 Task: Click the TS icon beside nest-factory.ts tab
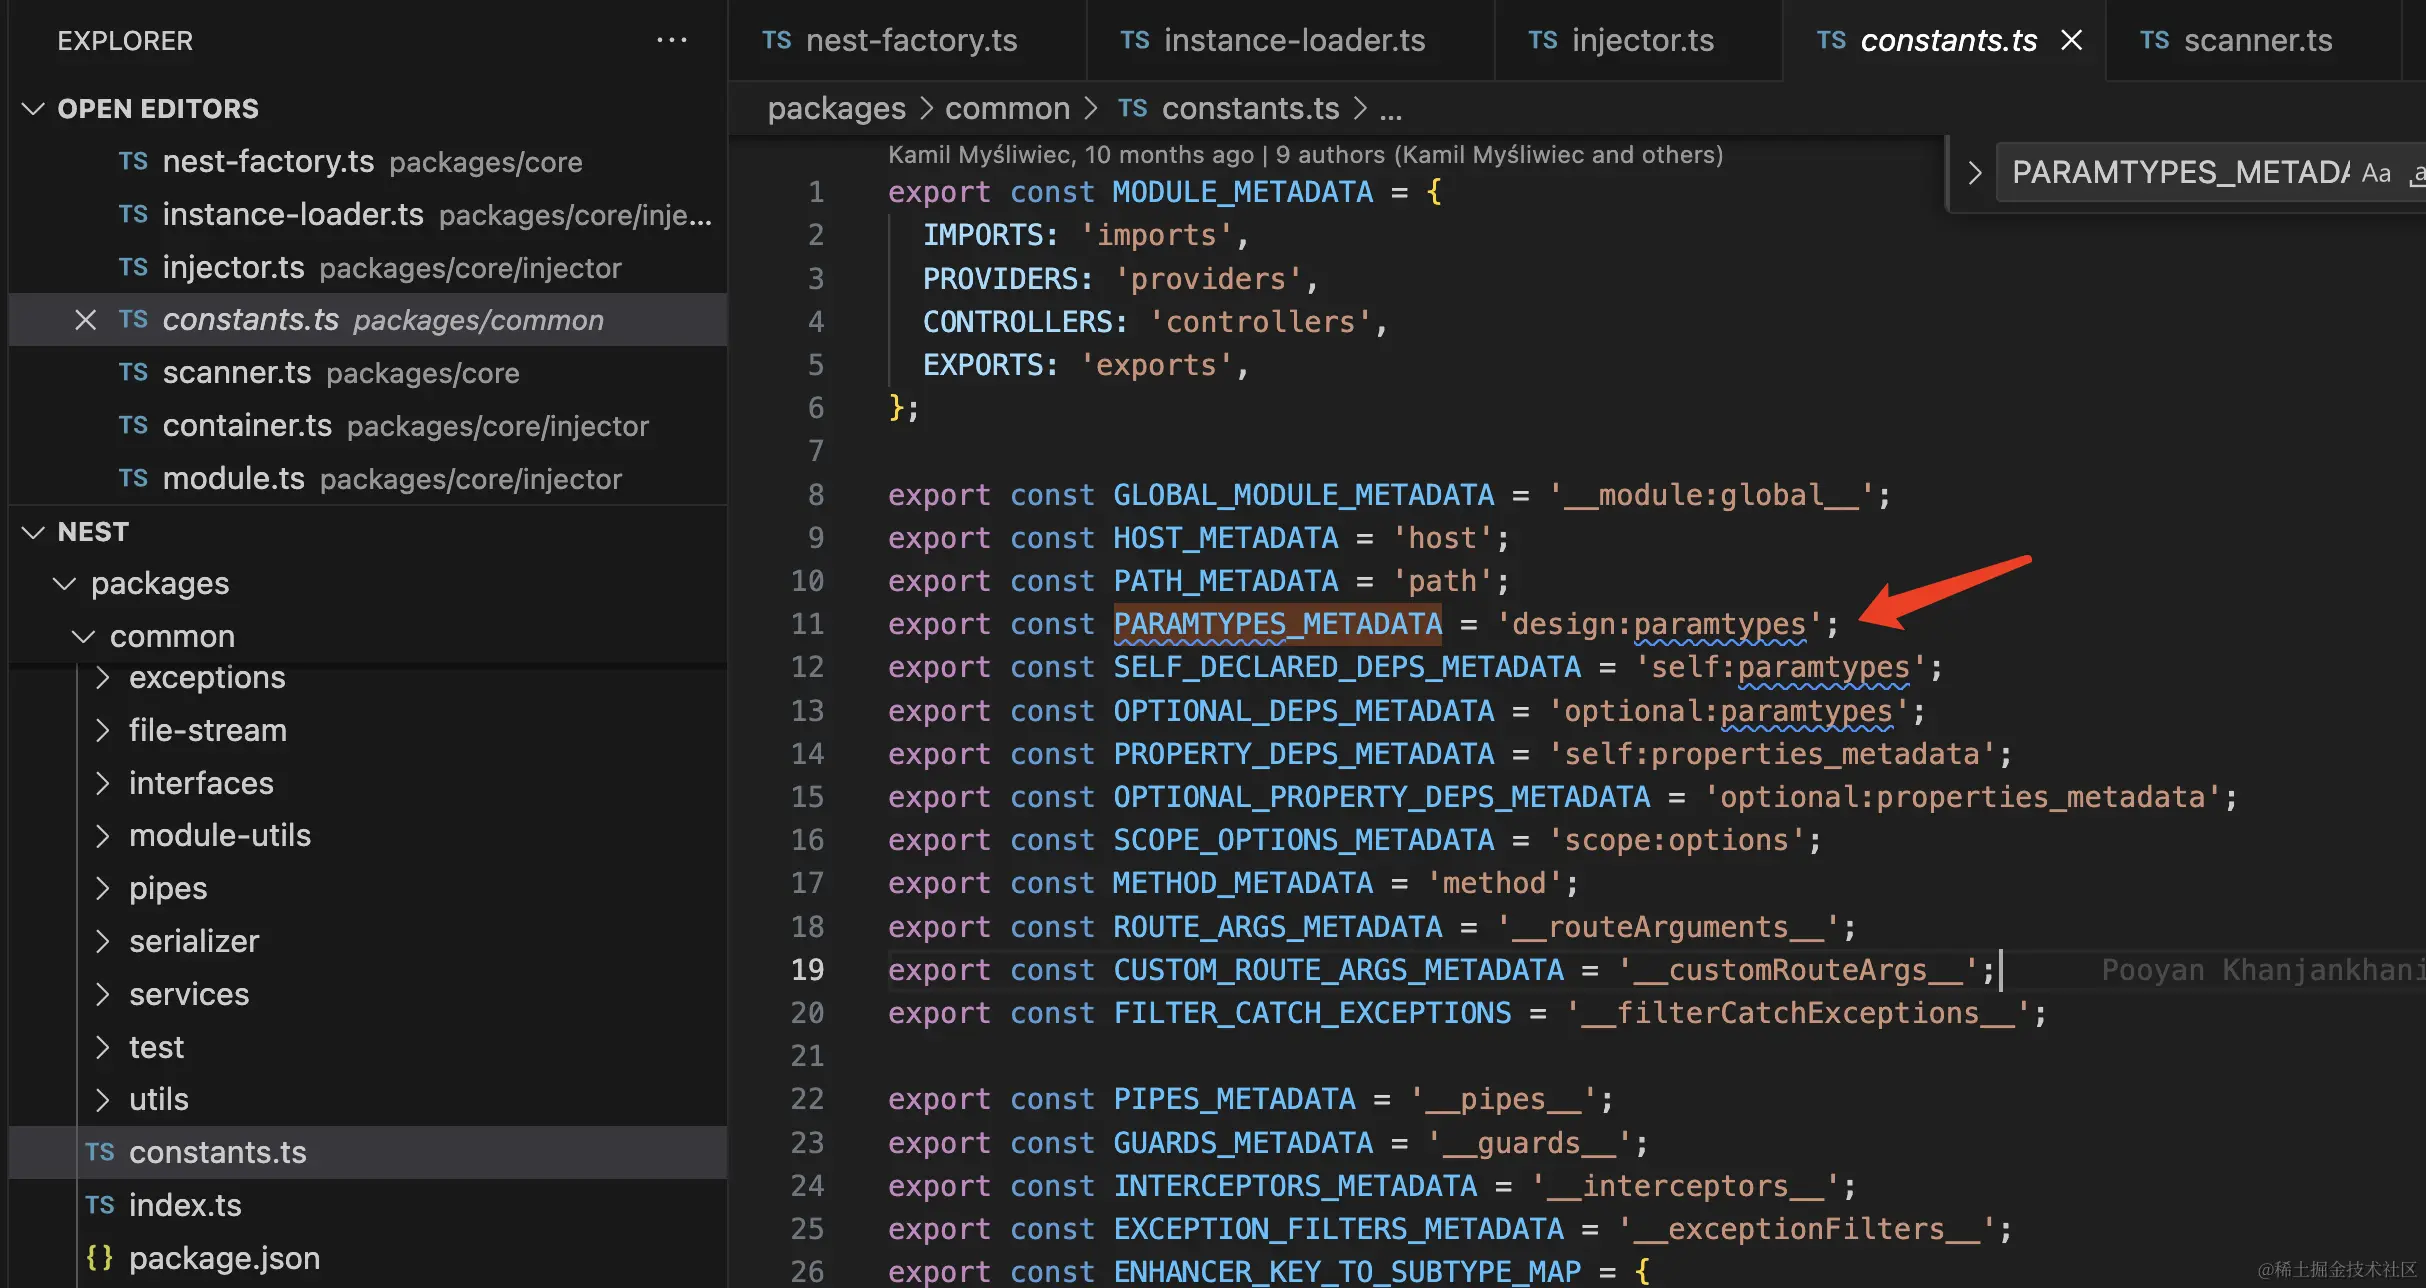tap(776, 40)
